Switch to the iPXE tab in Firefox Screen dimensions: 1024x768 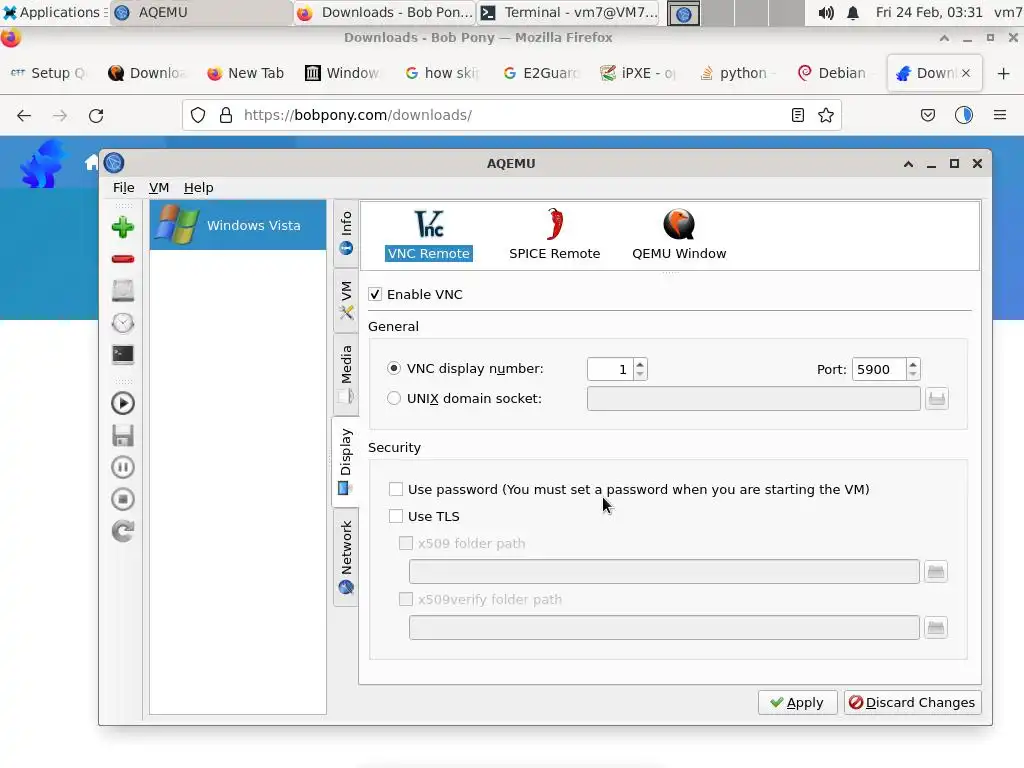pyautogui.click(x=639, y=73)
